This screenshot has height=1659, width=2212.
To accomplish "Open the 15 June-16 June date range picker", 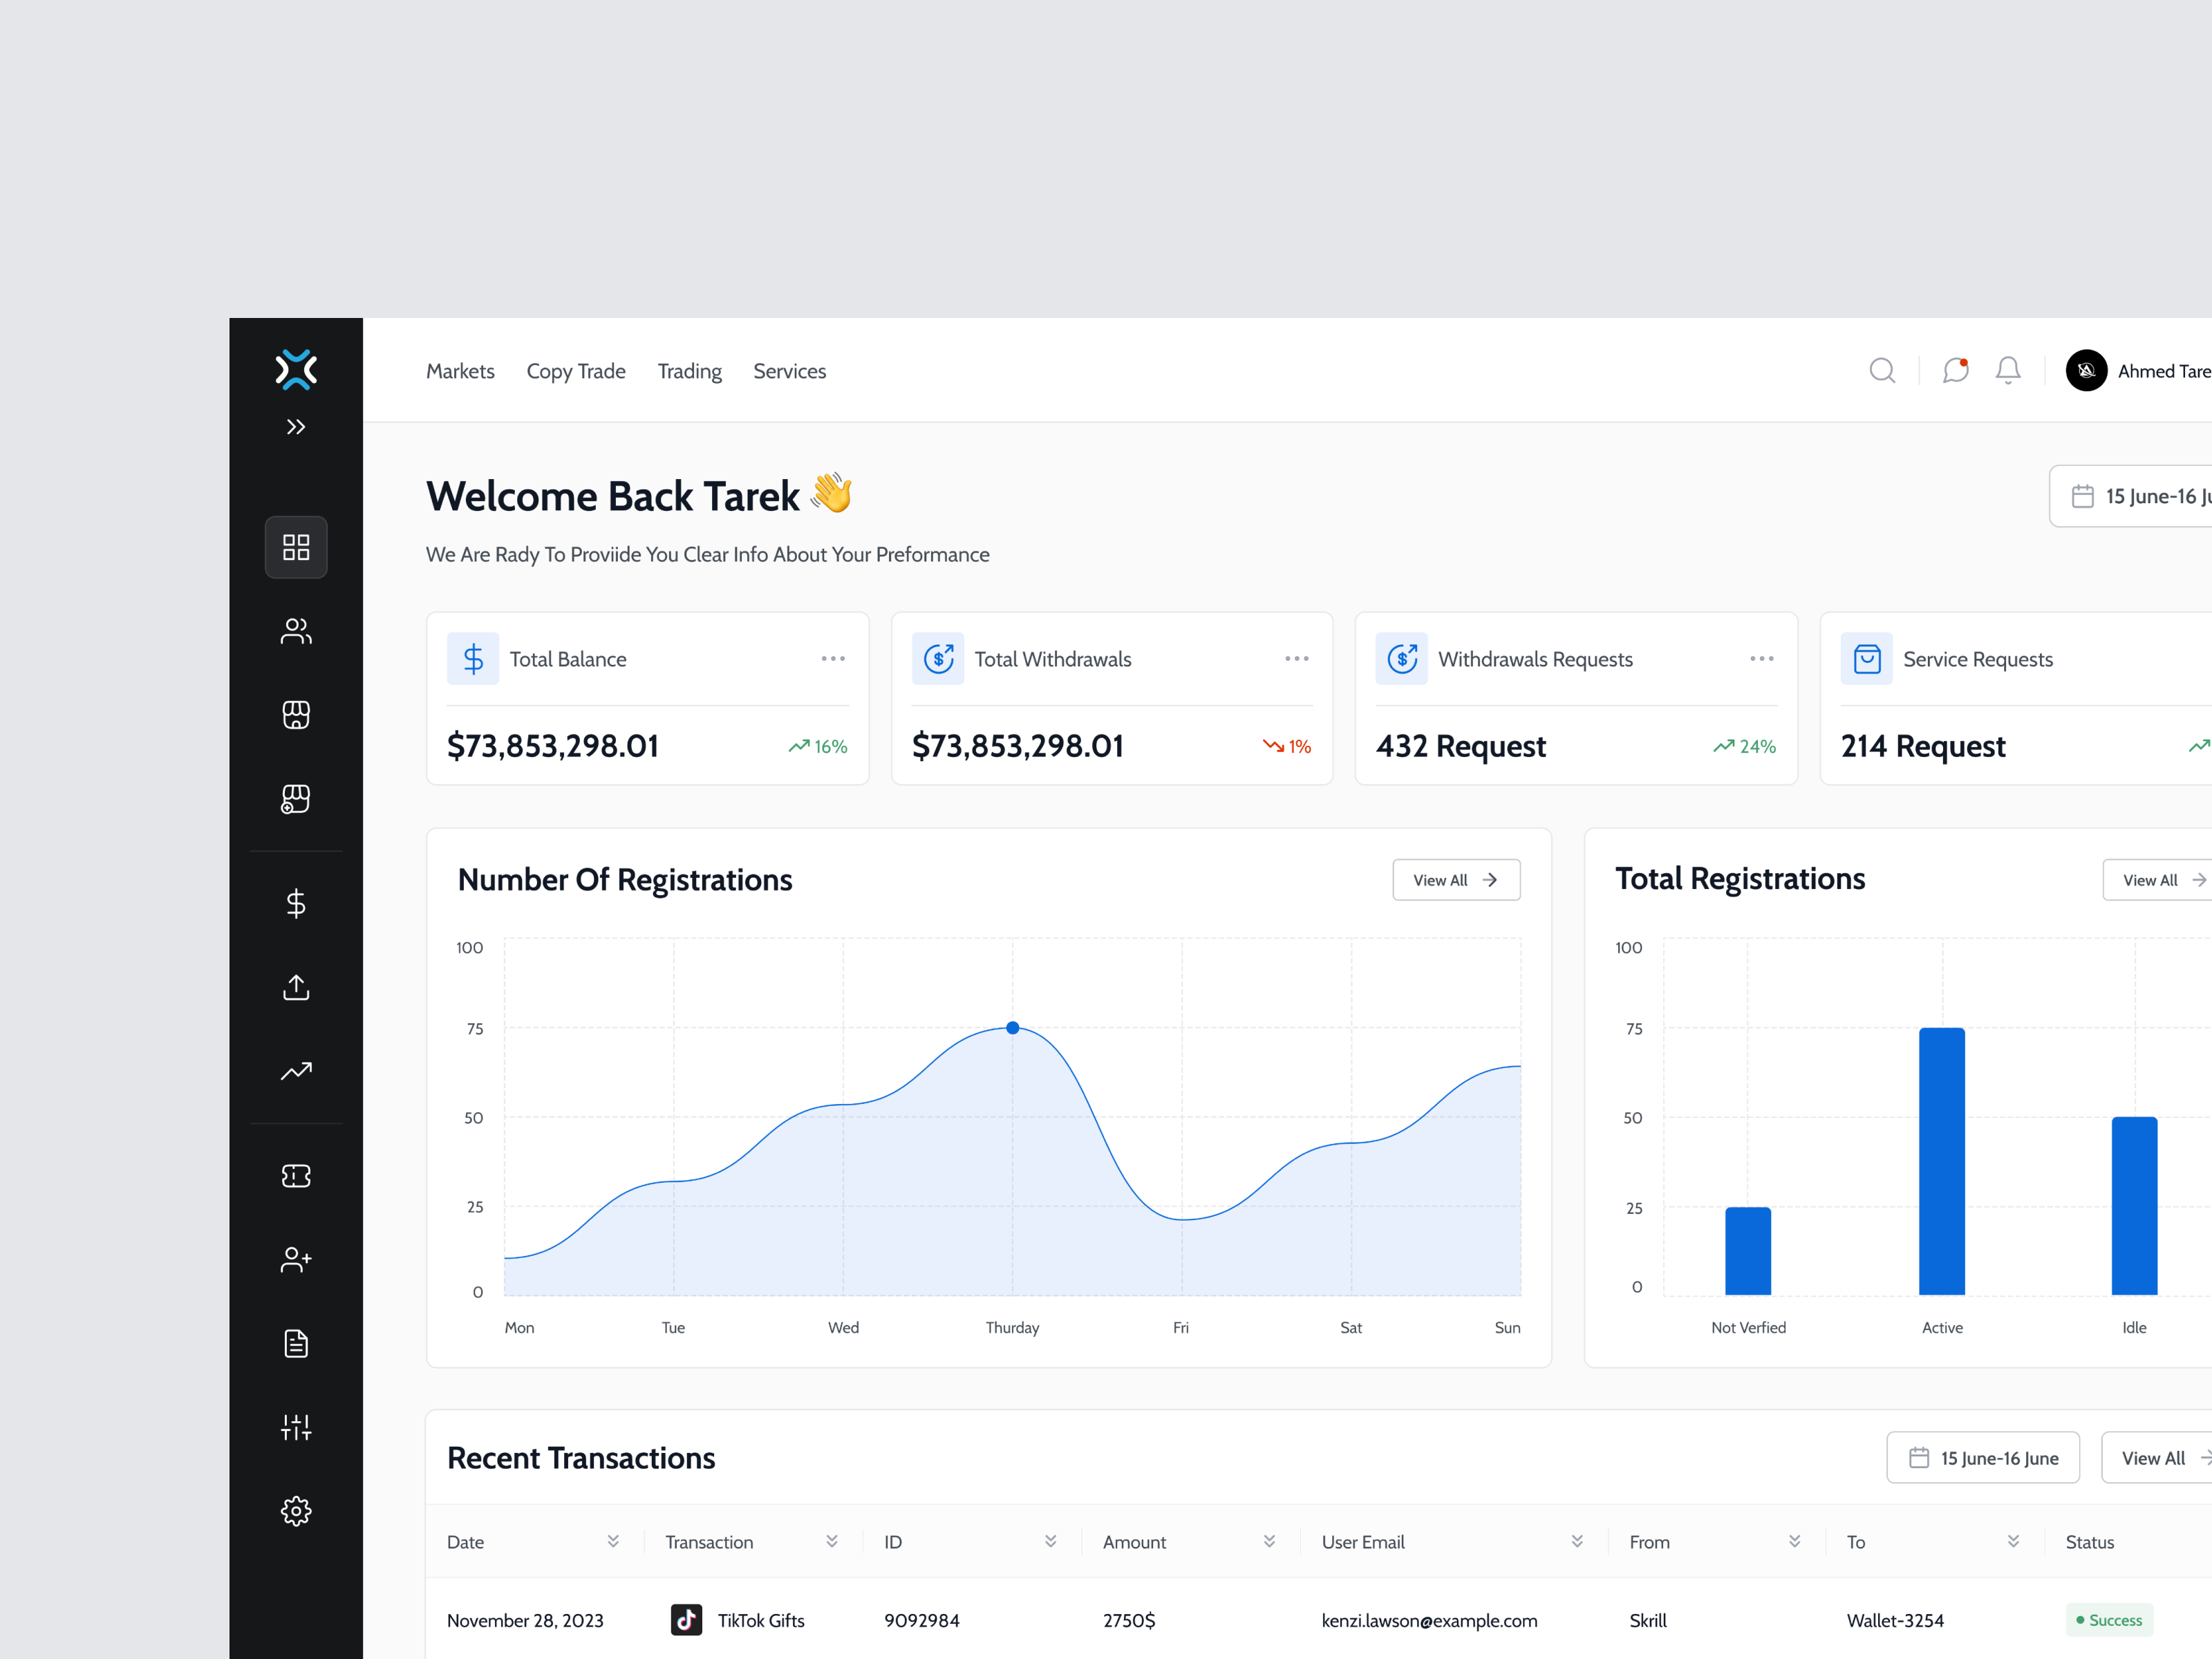I will (1983, 1457).
